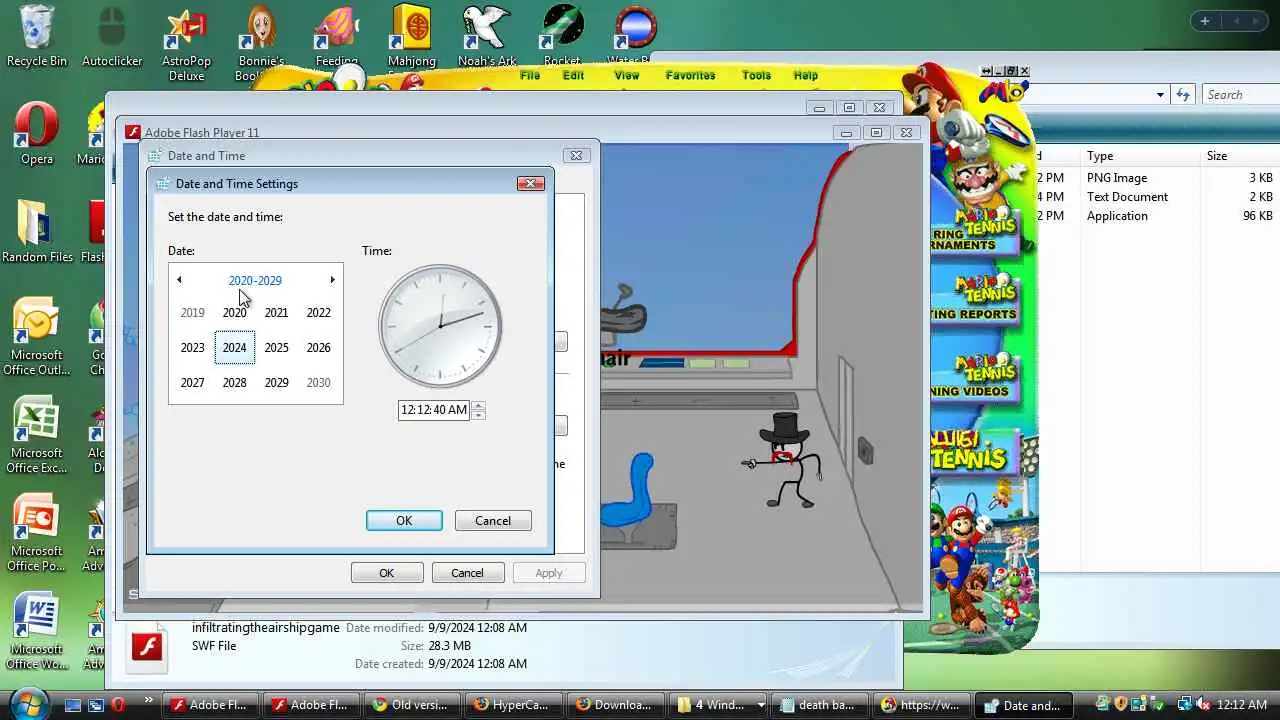Open the Rocket game desktop shortcut
1280x720 pixels.
tap(562, 36)
